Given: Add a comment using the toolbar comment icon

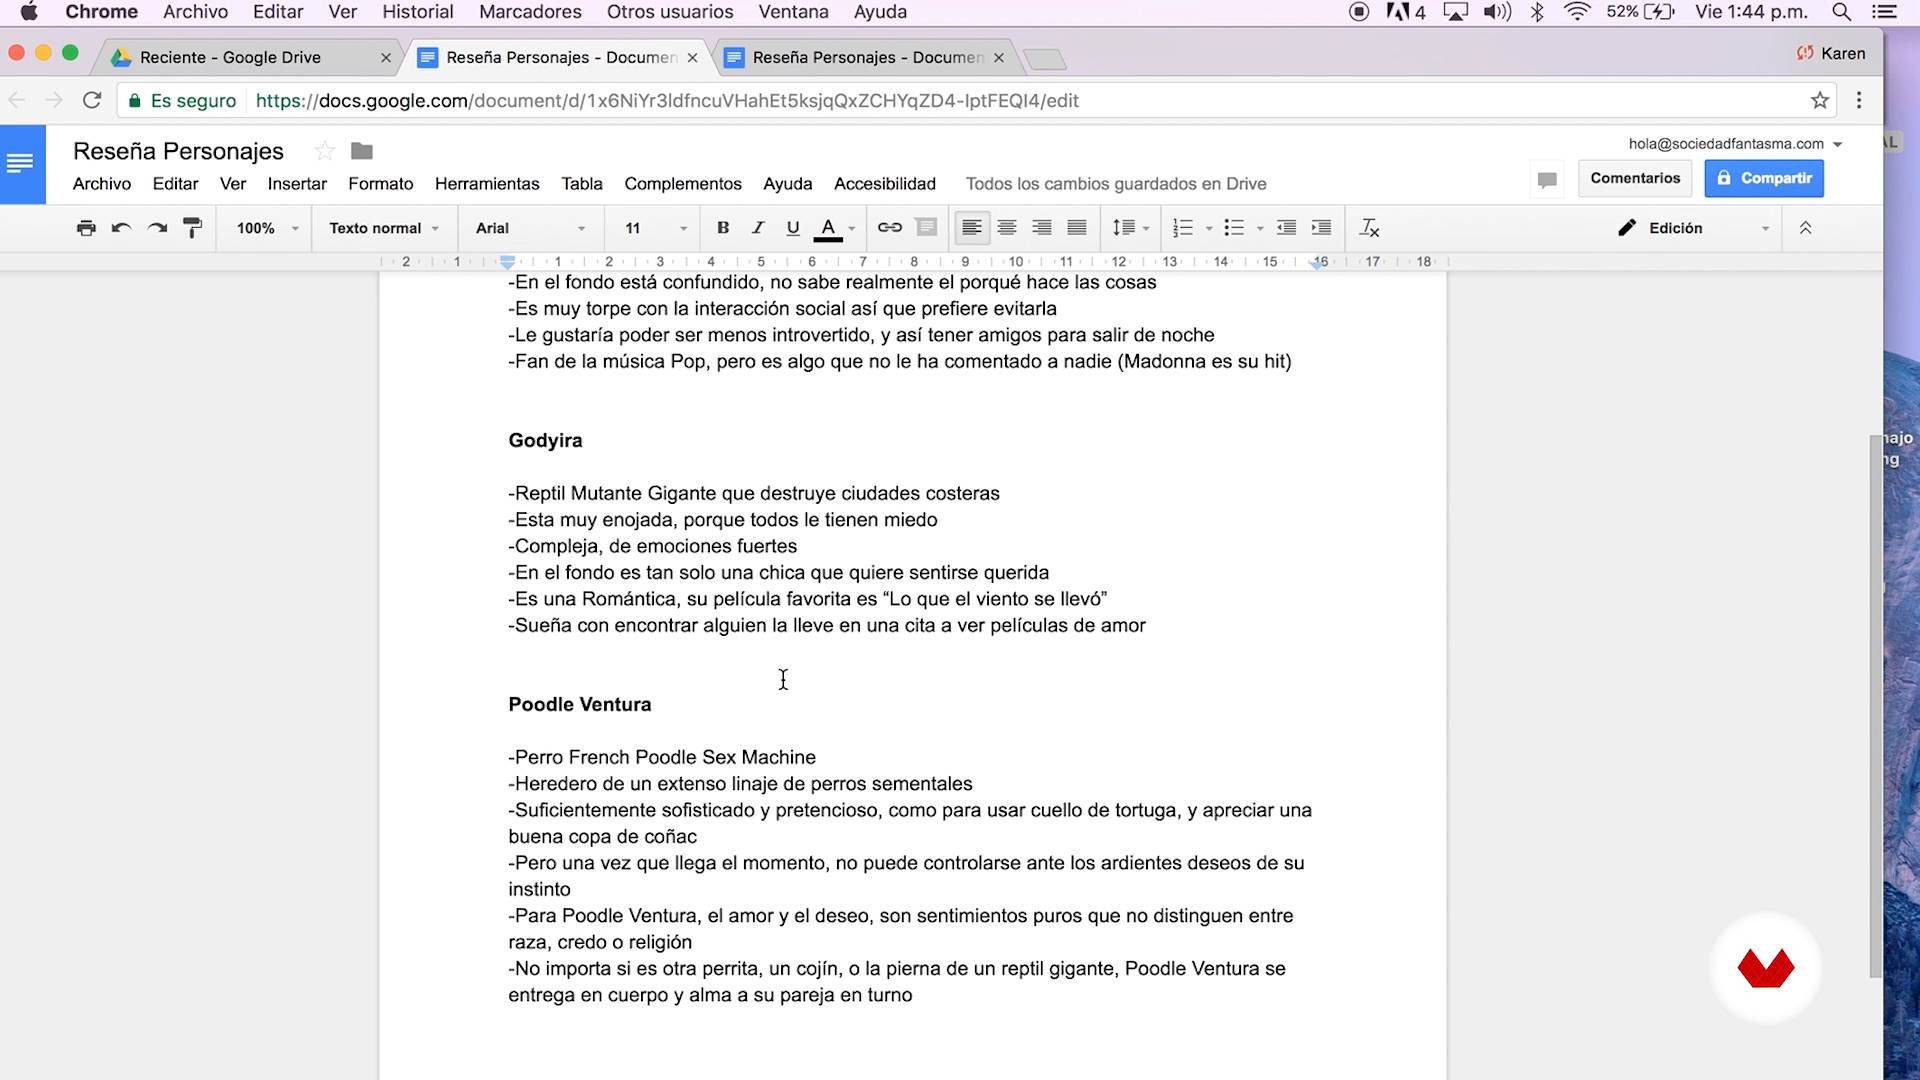Looking at the screenshot, I should tap(926, 228).
